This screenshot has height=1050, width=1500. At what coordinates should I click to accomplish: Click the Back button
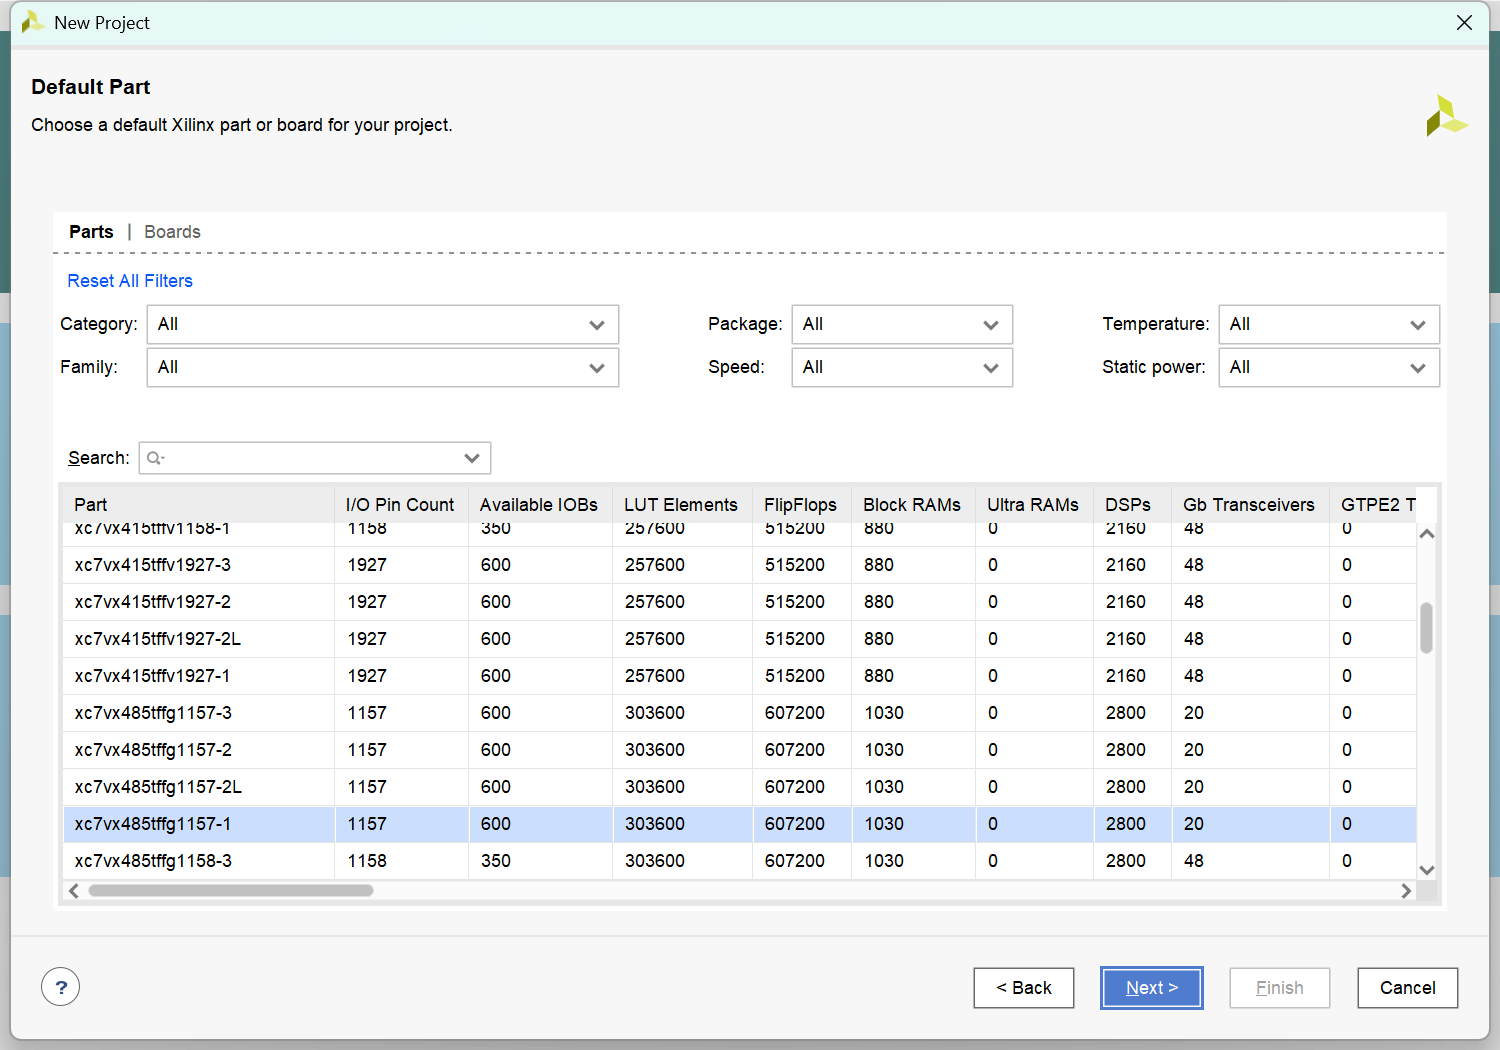coord(1024,988)
